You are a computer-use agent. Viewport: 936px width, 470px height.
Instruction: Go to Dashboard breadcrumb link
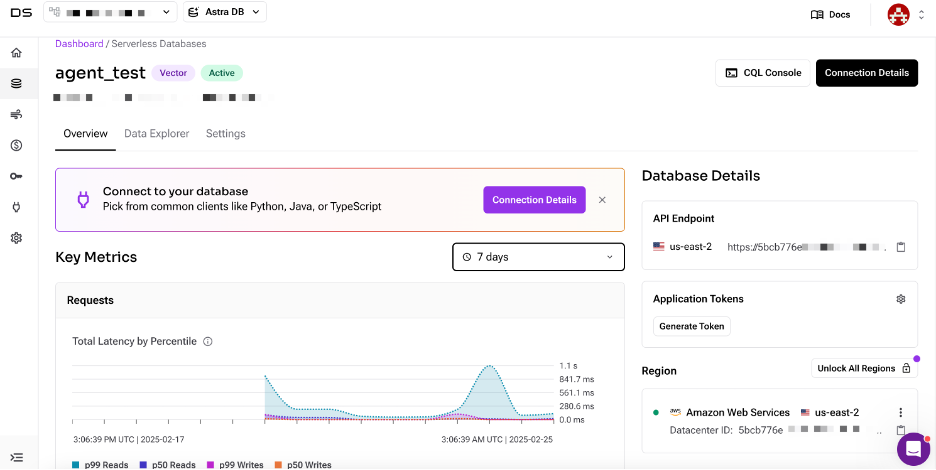[x=79, y=44]
